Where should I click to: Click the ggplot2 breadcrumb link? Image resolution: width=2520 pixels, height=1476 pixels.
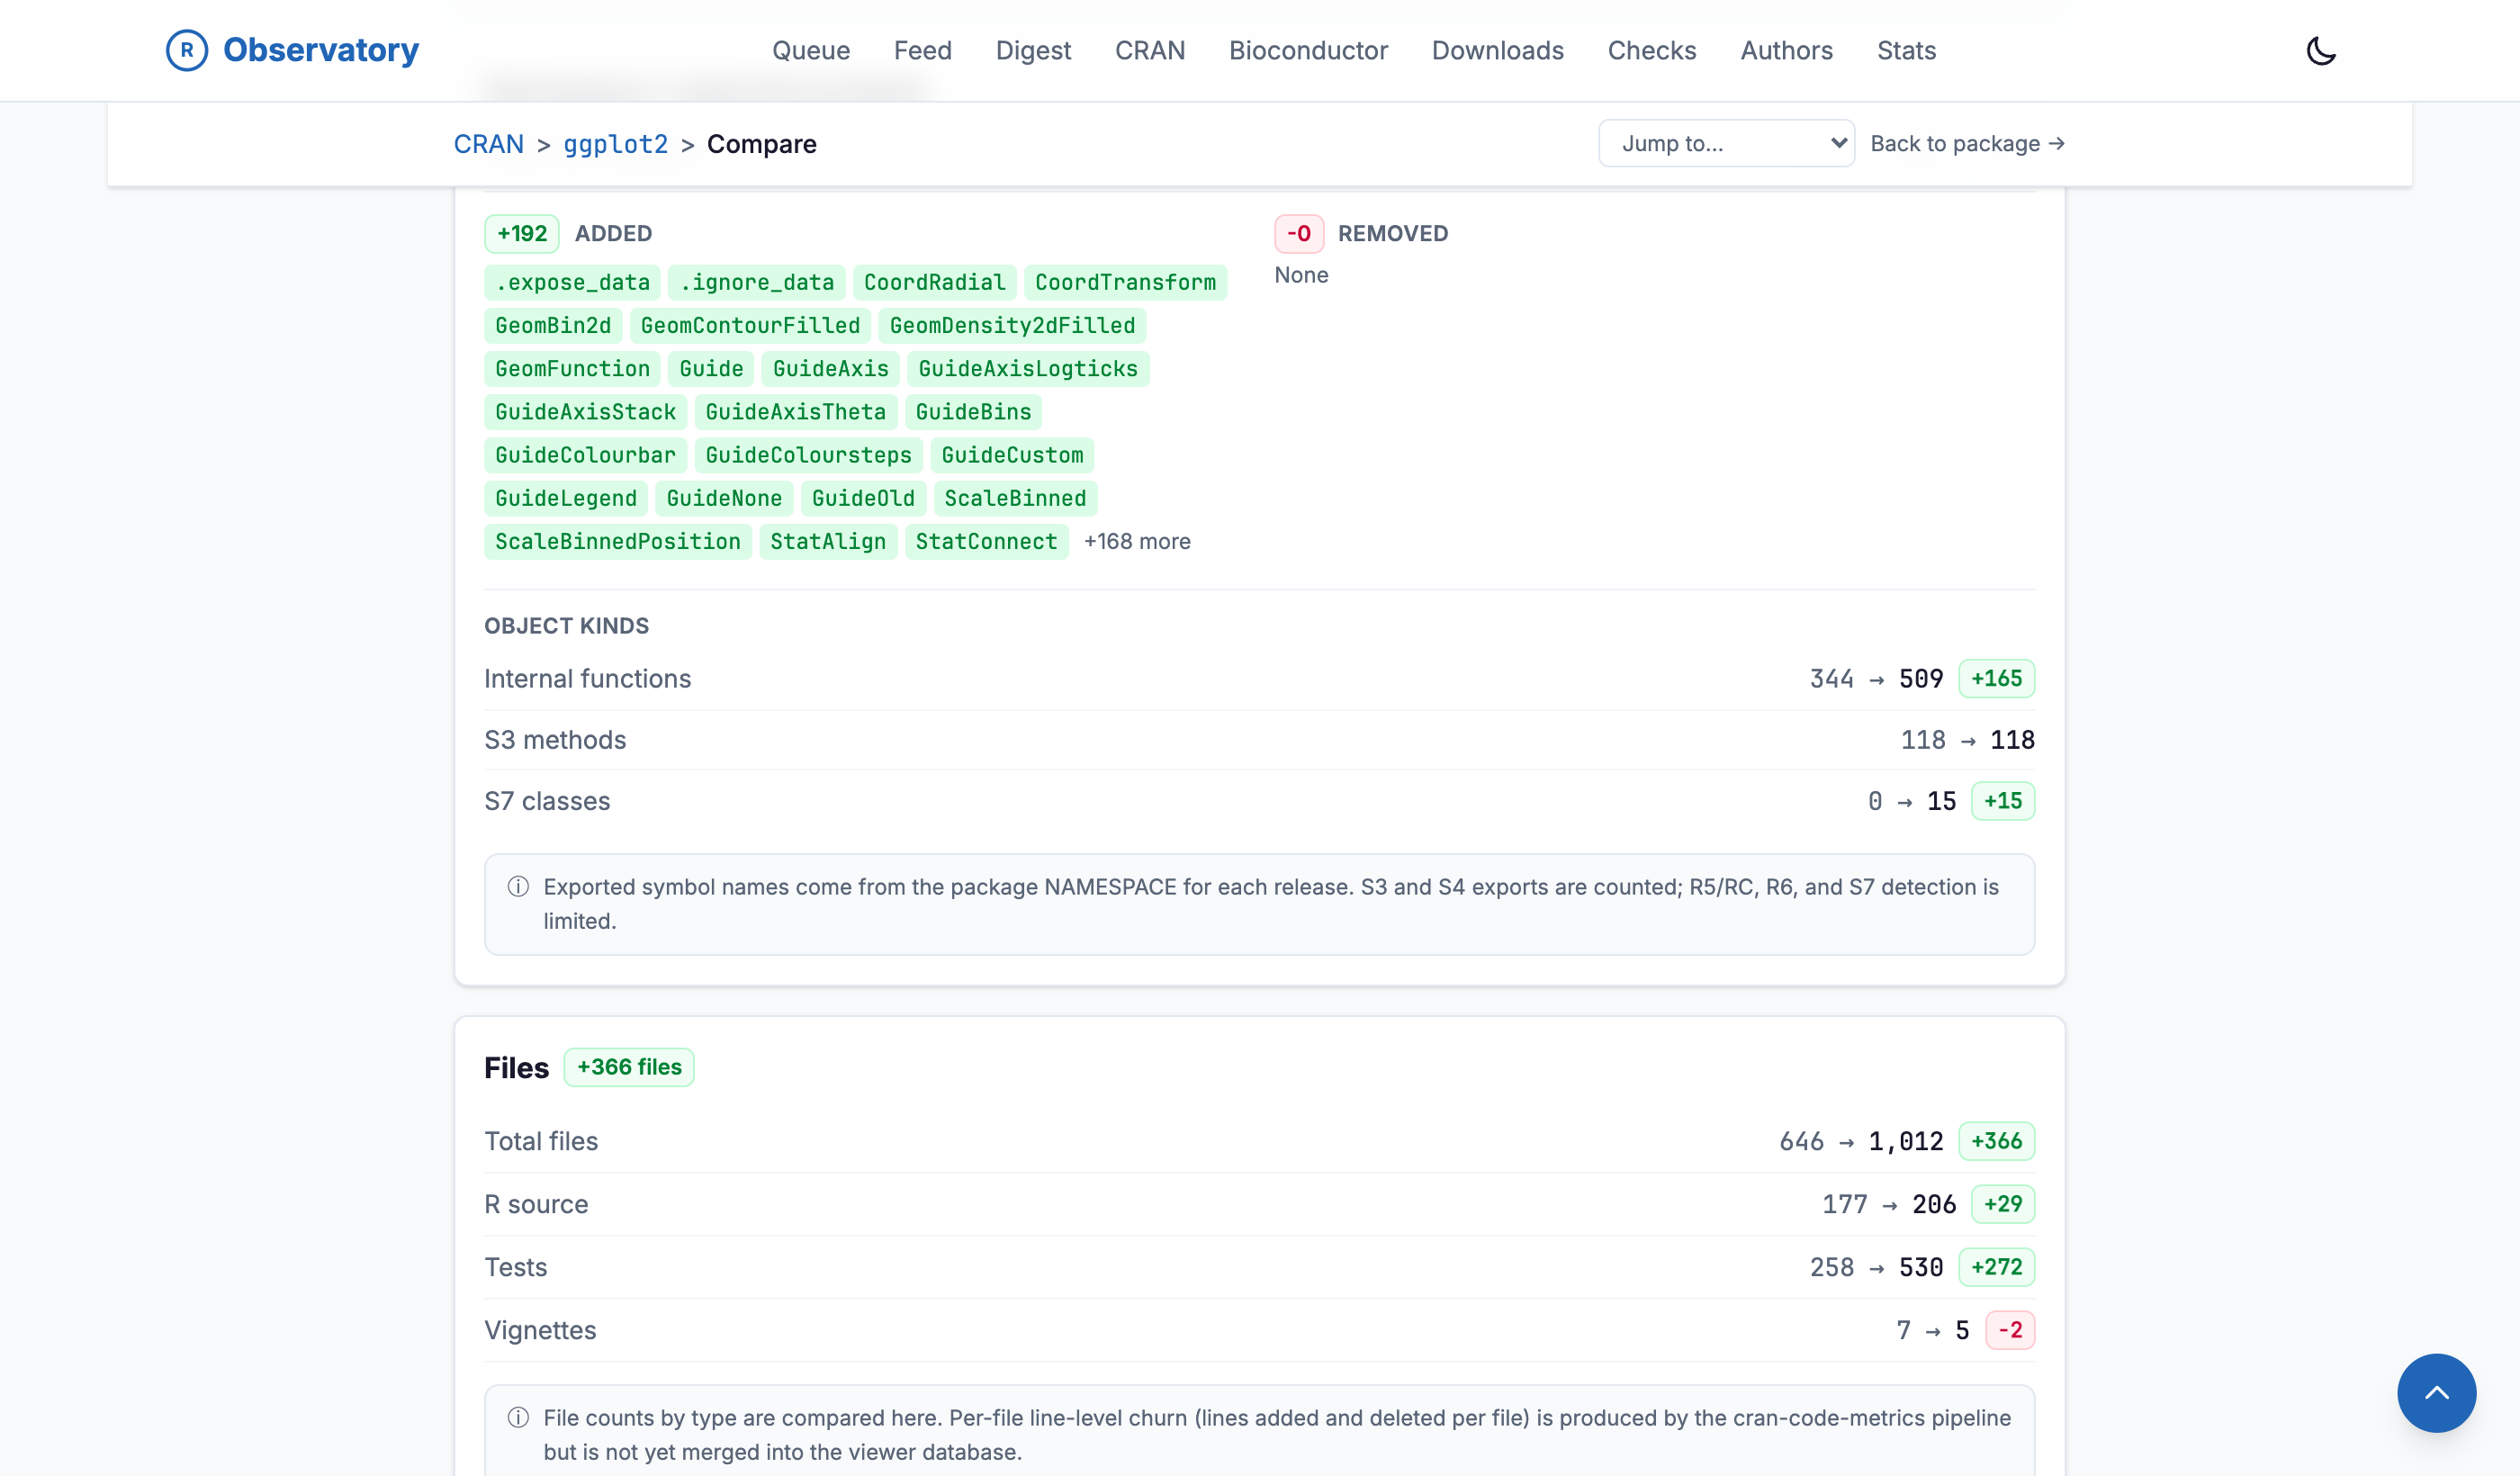tap(615, 144)
